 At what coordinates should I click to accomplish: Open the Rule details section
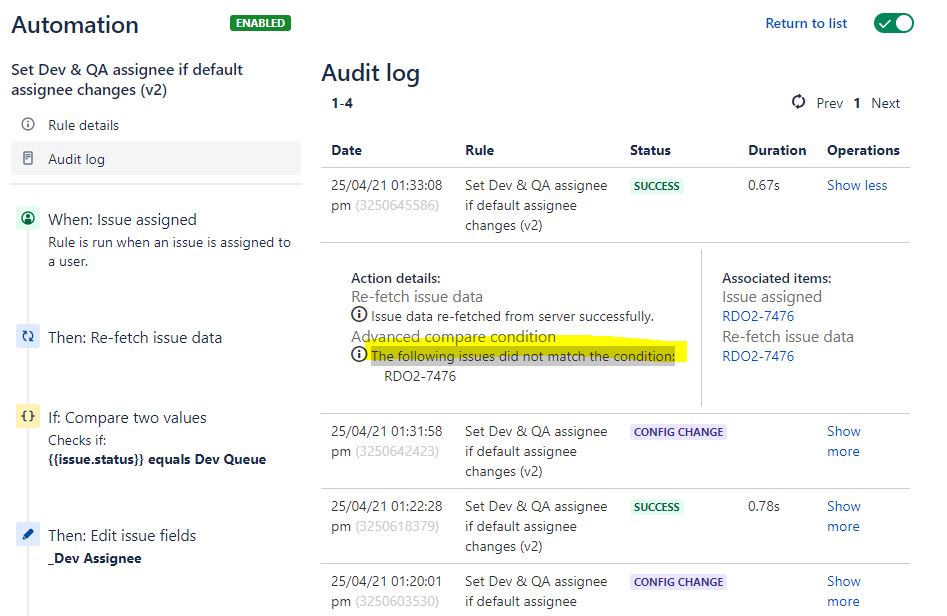83,125
